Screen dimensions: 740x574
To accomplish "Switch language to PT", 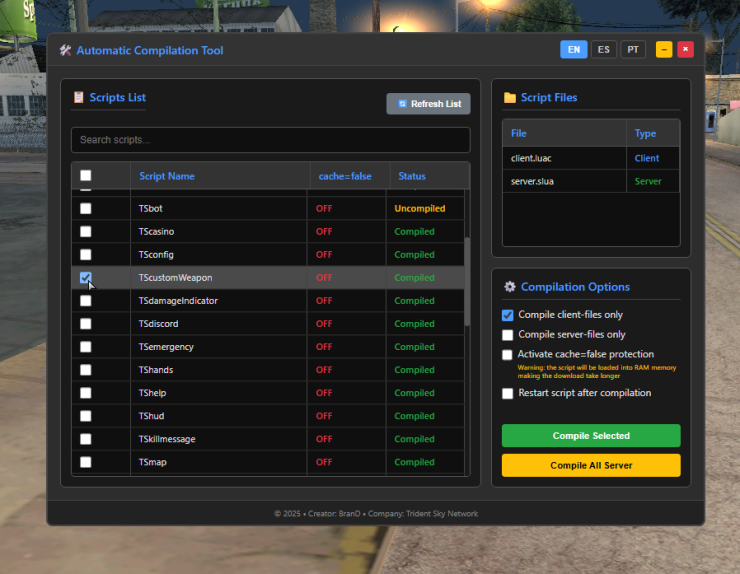I will click(x=633, y=50).
